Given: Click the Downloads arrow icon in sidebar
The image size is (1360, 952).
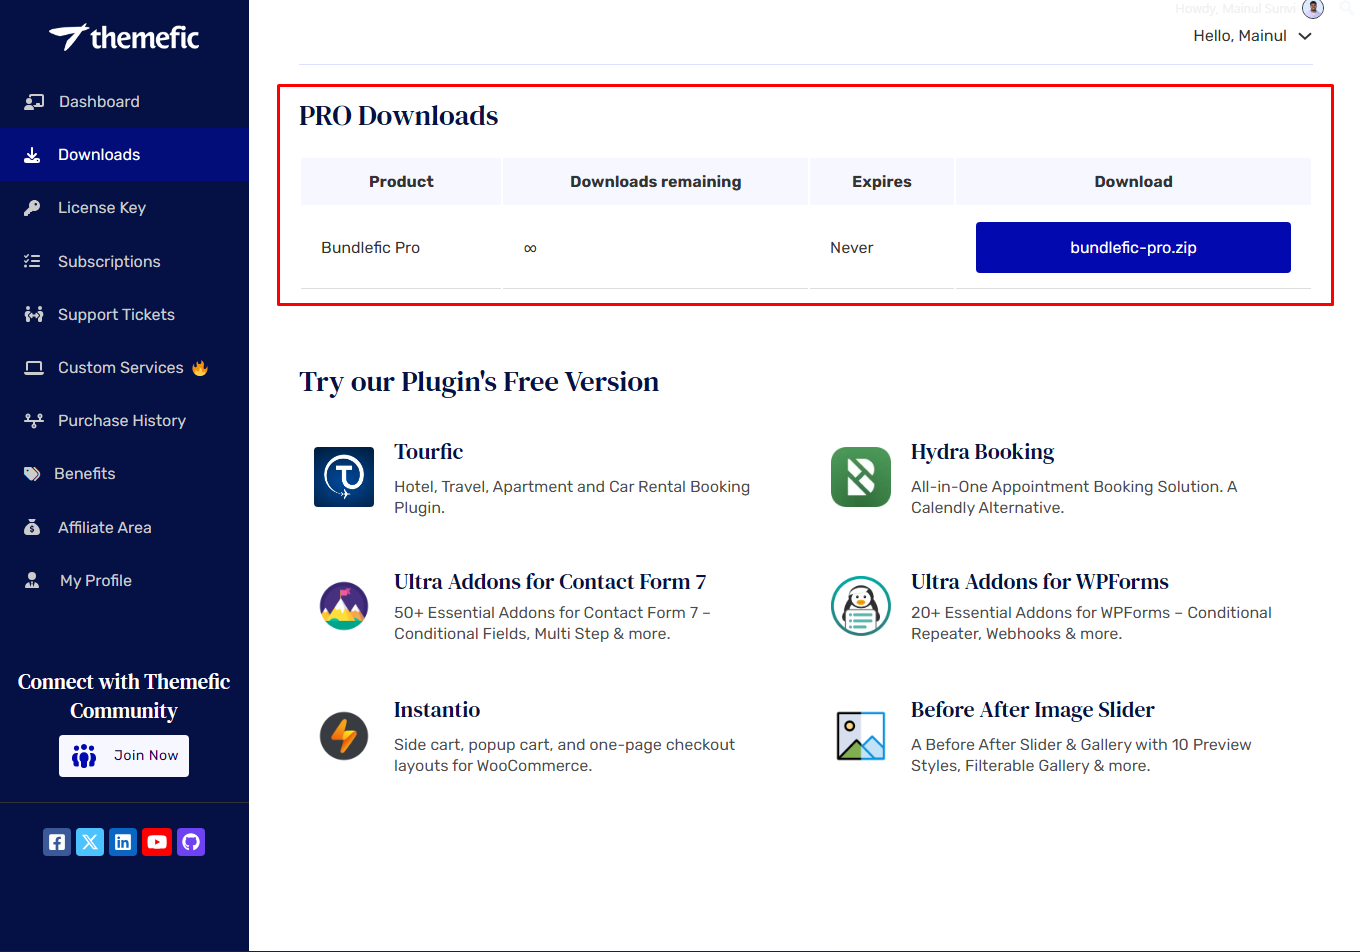Looking at the screenshot, I should (x=32, y=155).
